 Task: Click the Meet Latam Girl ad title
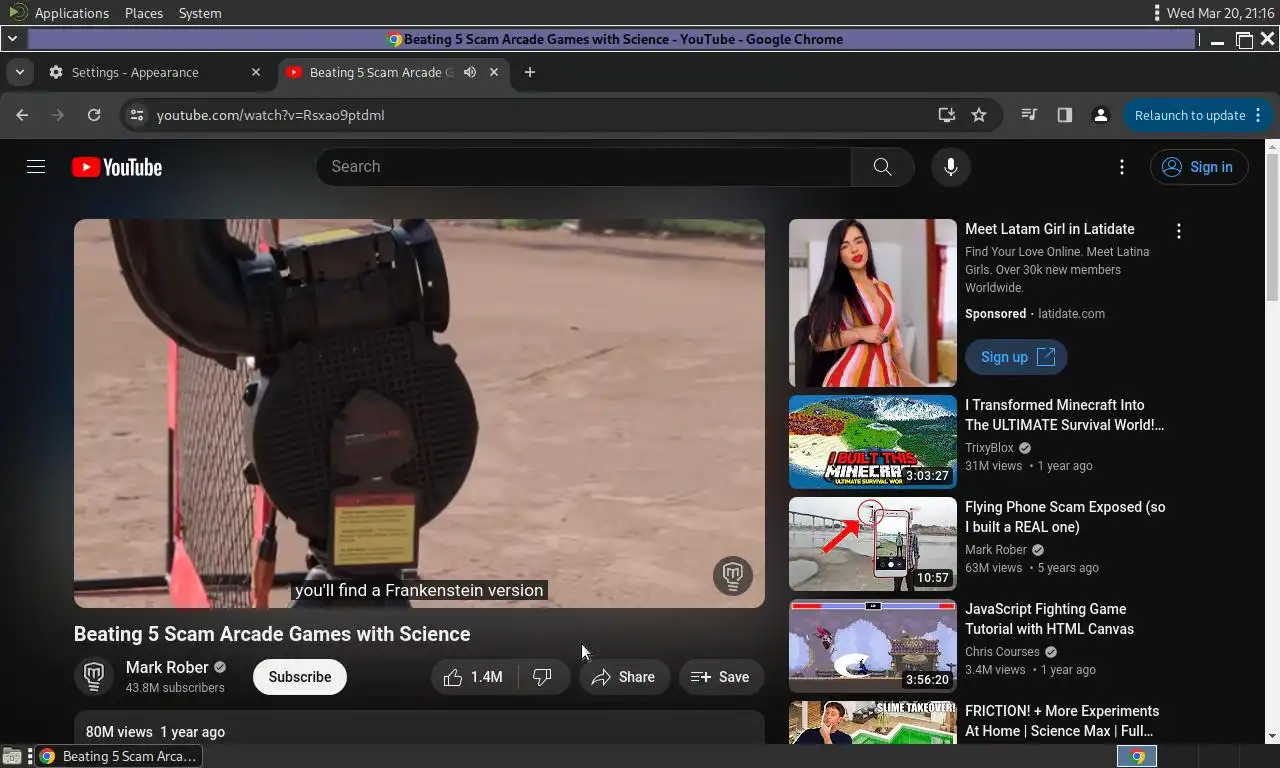tap(1049, 229)
